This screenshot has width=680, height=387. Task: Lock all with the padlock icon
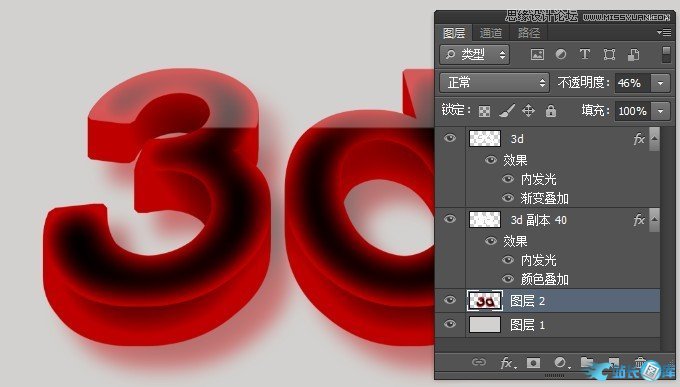(x=551, y=111)
